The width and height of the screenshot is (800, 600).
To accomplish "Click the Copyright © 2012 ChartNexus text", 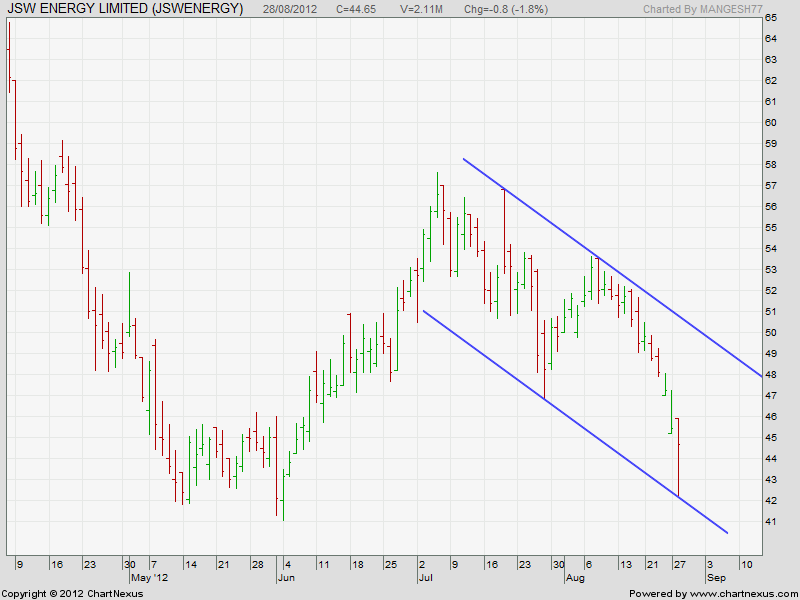I will click(72, 594).
